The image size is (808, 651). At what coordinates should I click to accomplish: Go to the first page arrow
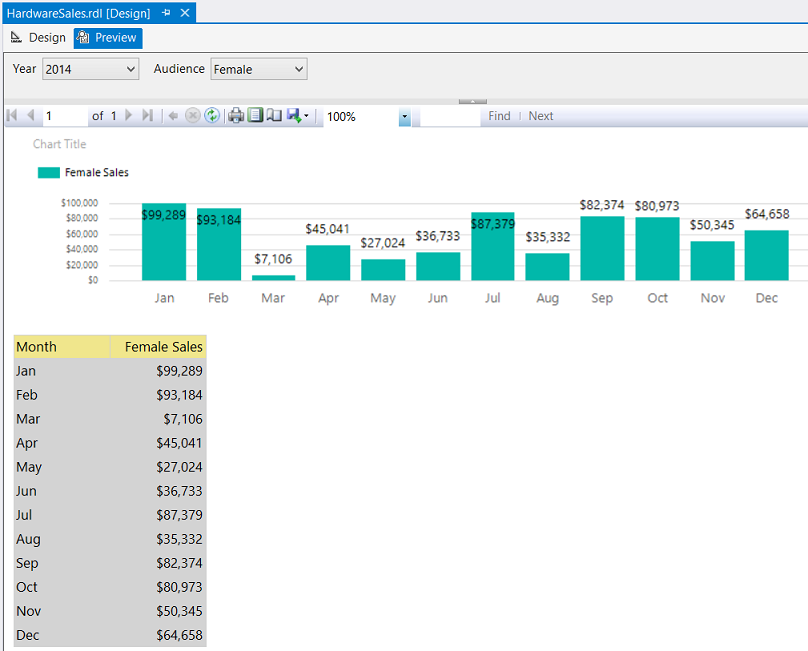tap(12, 116)
